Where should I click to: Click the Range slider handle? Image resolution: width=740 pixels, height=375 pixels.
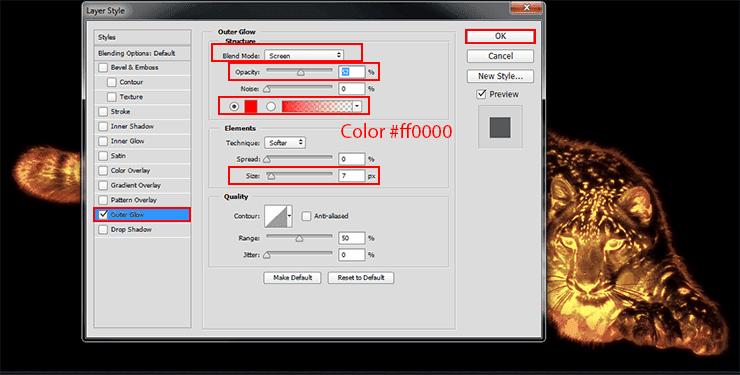tap(299, 239)
